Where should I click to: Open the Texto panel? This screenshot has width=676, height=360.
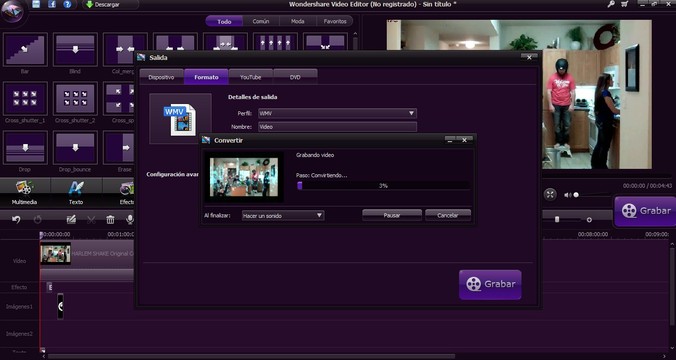tap(76, 192)
